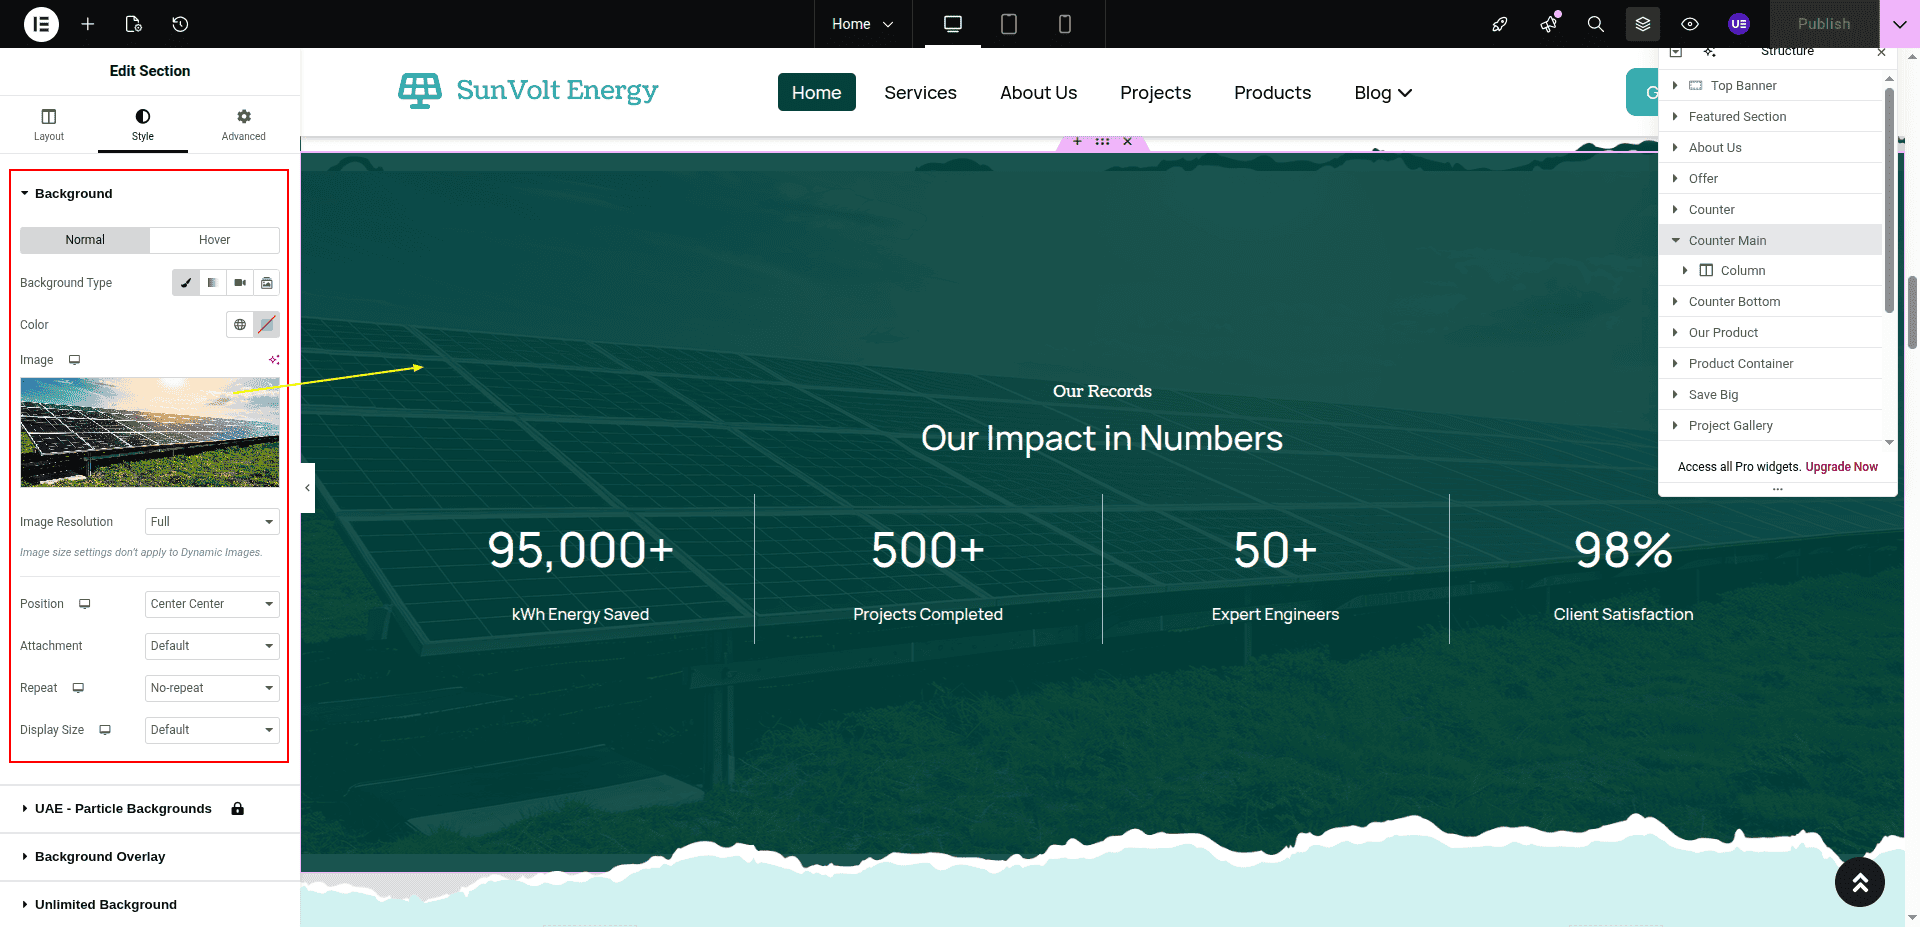Click the Preview Changes eye icon
The width and height of the screenshot is (1920, 927).
pyautogui.click(x=1689, y=24)
